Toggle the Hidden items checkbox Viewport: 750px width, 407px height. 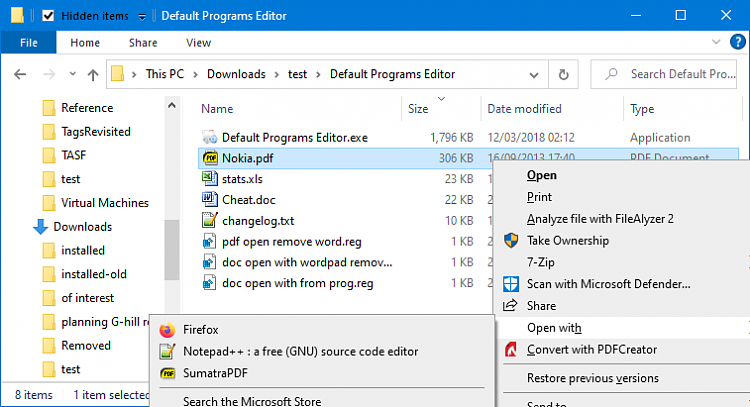coord(48,16)
